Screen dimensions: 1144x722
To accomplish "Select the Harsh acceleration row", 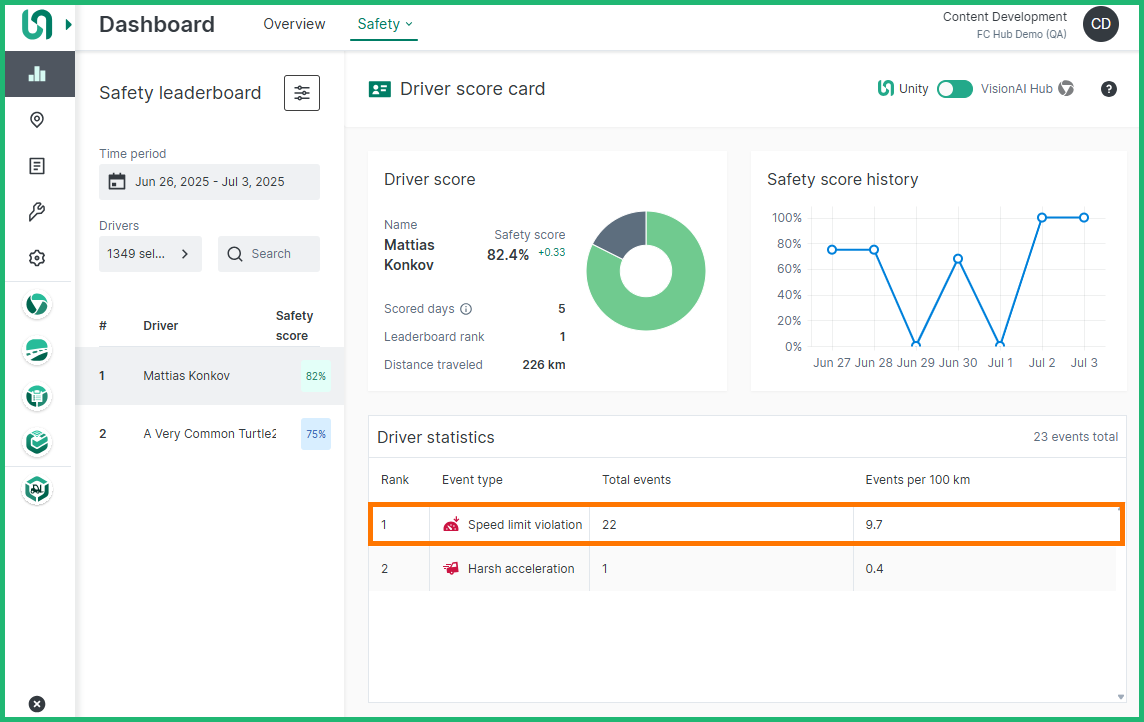I will coord(742,569).
